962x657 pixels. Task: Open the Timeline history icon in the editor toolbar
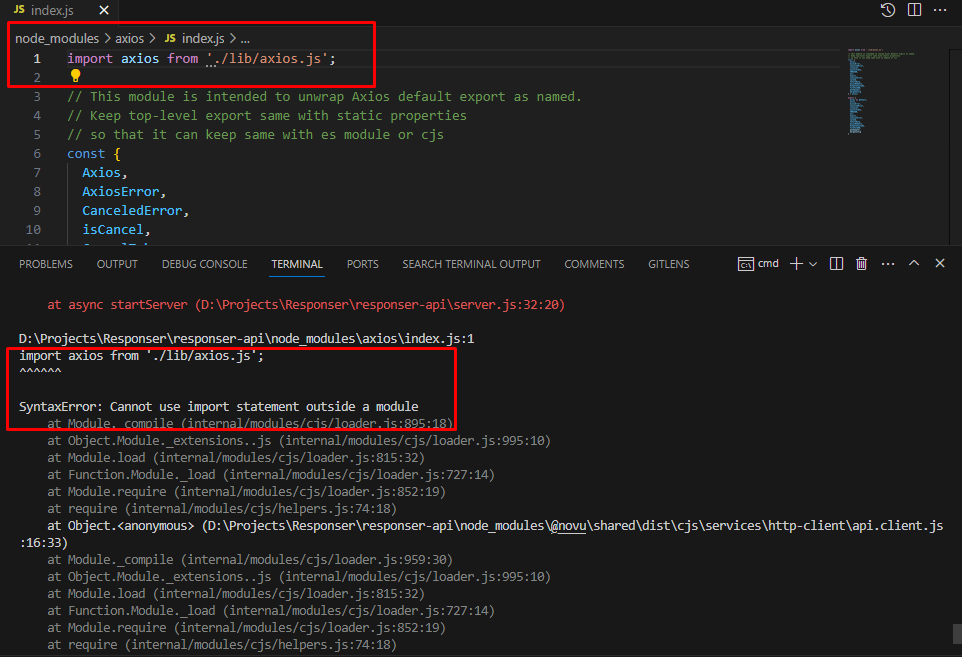pyautogui.click(x=887, y=10)
